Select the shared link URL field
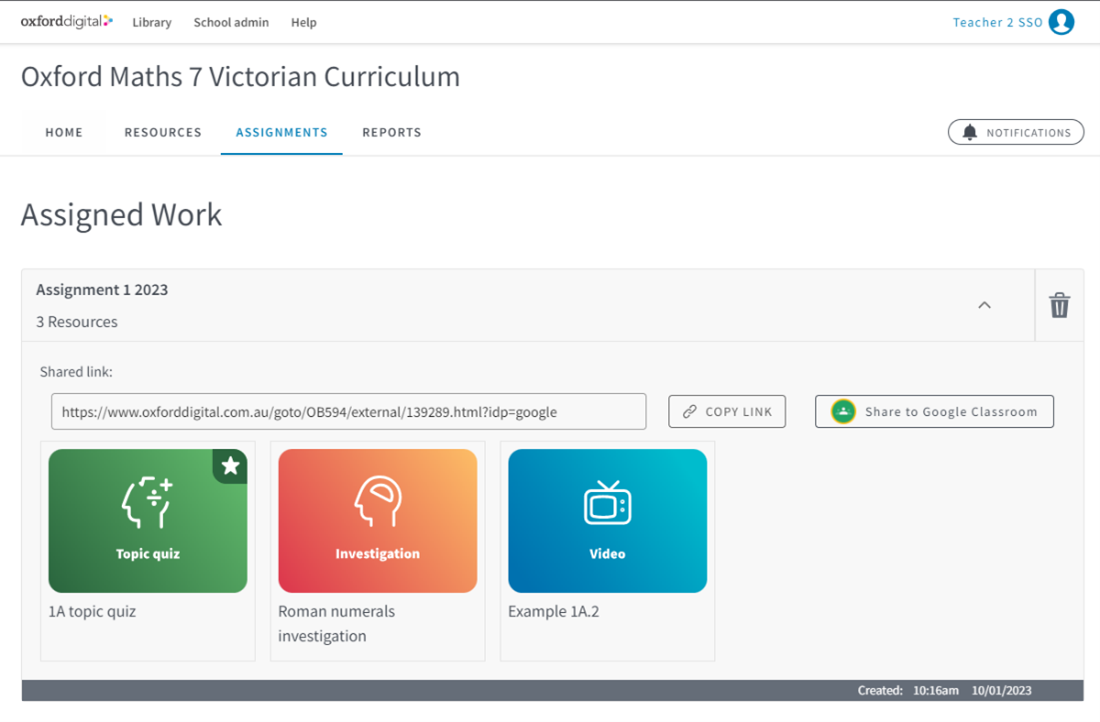Image resolution: width=1100 pixels, height=722 pixels. 348,411
